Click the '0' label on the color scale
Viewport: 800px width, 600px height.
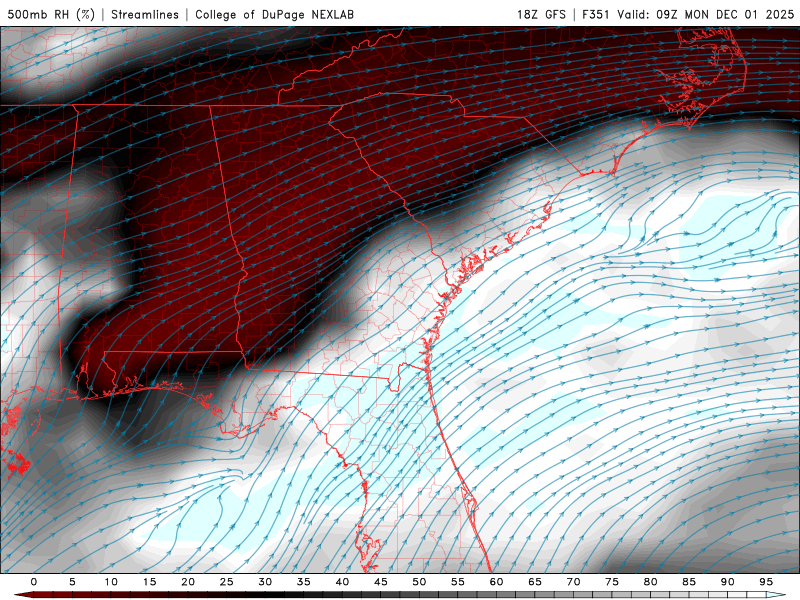(34, 582)
